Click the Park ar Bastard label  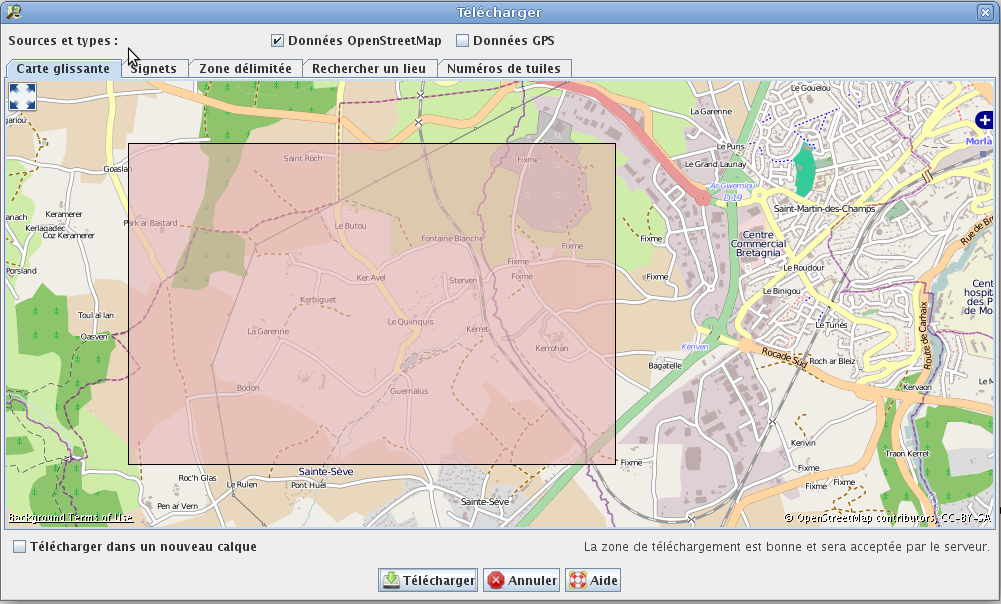click(150, 223)
